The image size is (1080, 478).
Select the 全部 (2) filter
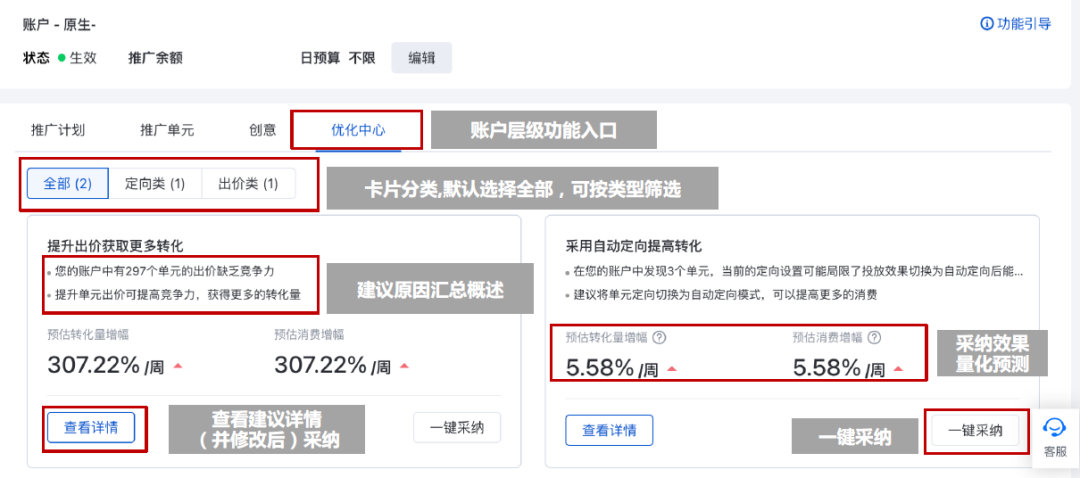click(68, 184)
